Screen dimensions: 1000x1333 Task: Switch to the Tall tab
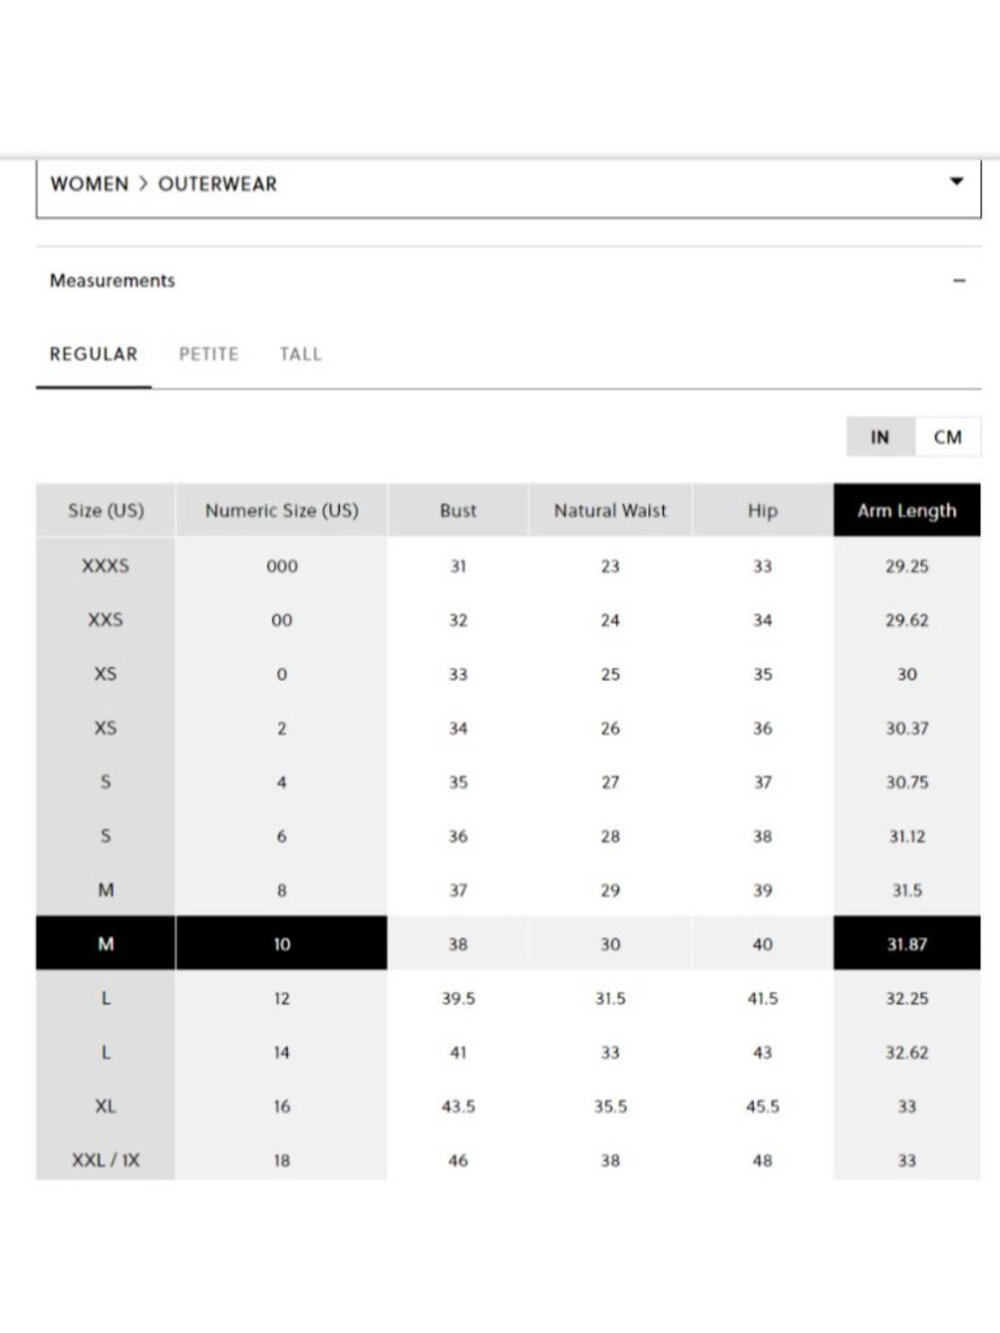click(300, 354)
